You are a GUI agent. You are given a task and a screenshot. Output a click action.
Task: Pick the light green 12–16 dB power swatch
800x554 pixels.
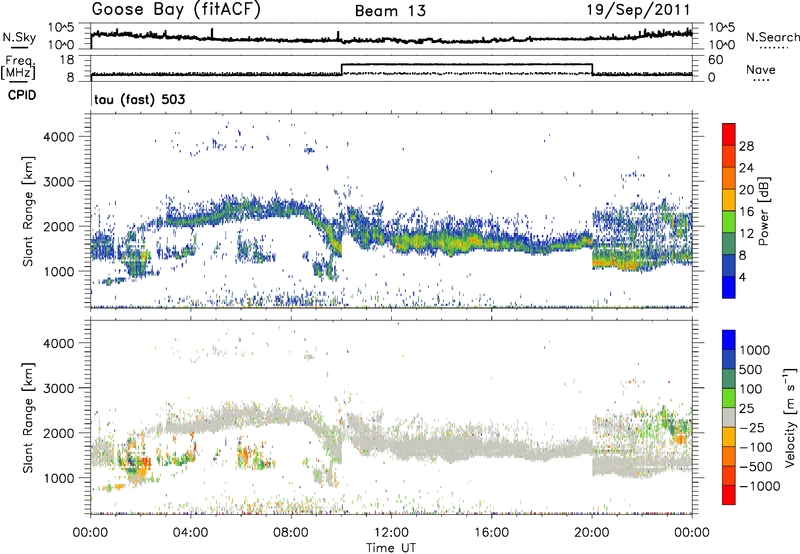729,222
